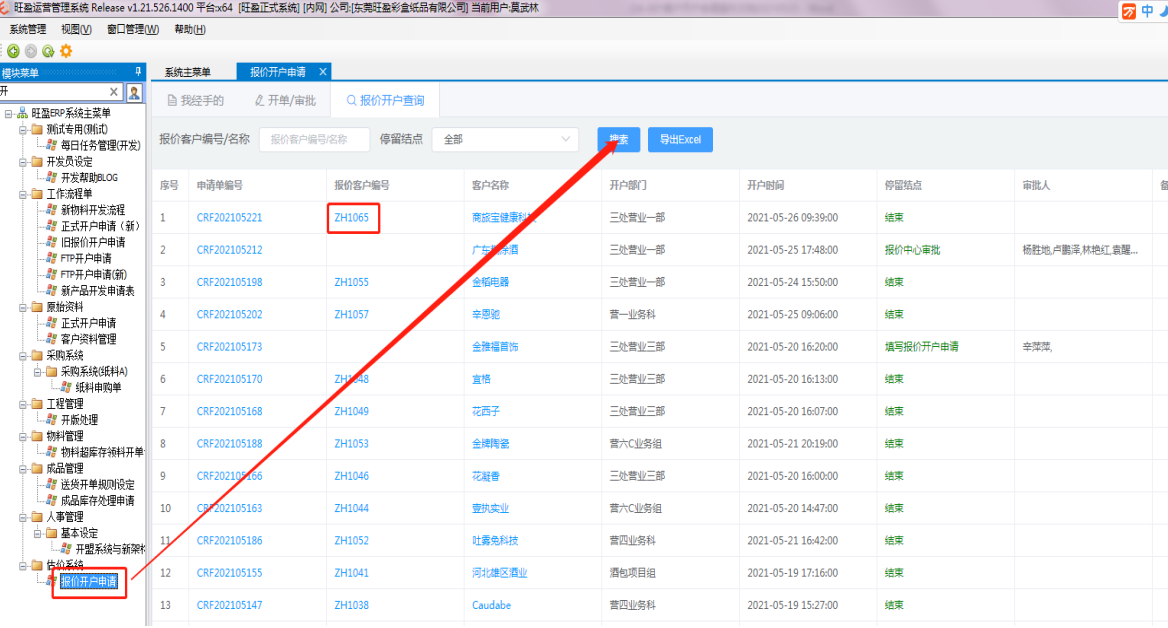Screen dimensions: 1168x628
Task: Click the module icon for 开版处理
Action: point(51,419)
